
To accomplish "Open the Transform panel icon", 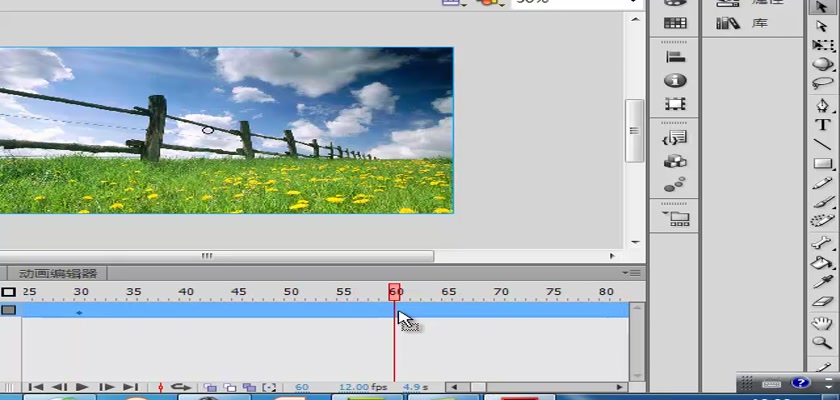I will [674, 104].
